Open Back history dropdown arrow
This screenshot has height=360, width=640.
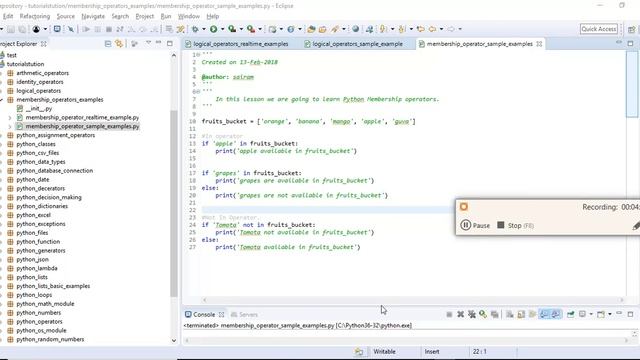(x=441, y=29)
